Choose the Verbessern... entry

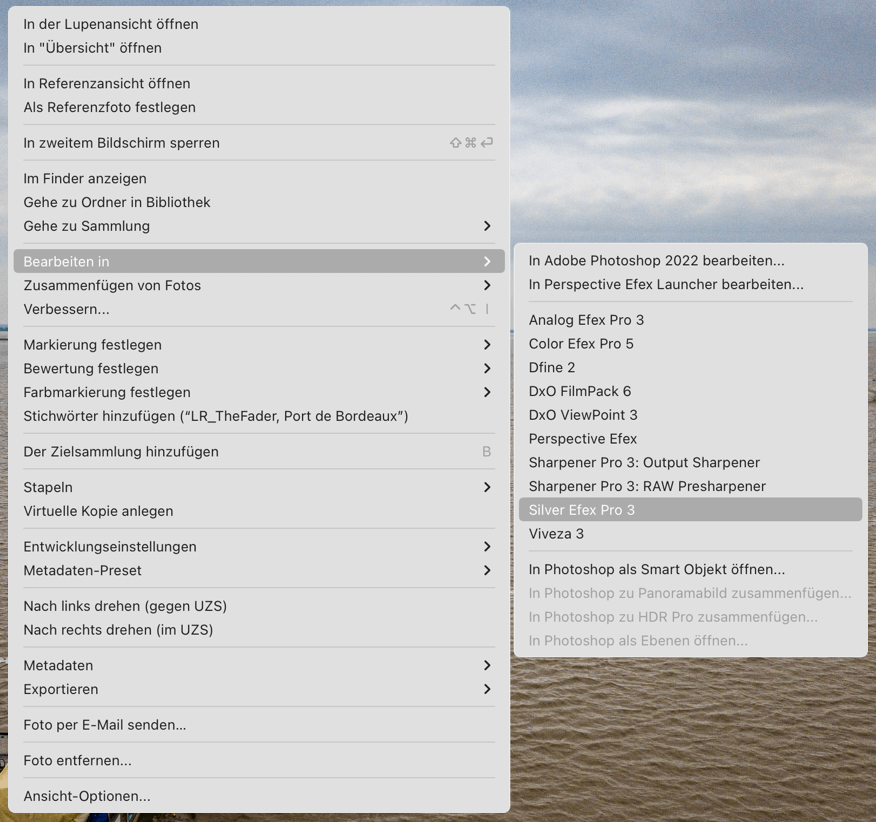coord(259,309)
